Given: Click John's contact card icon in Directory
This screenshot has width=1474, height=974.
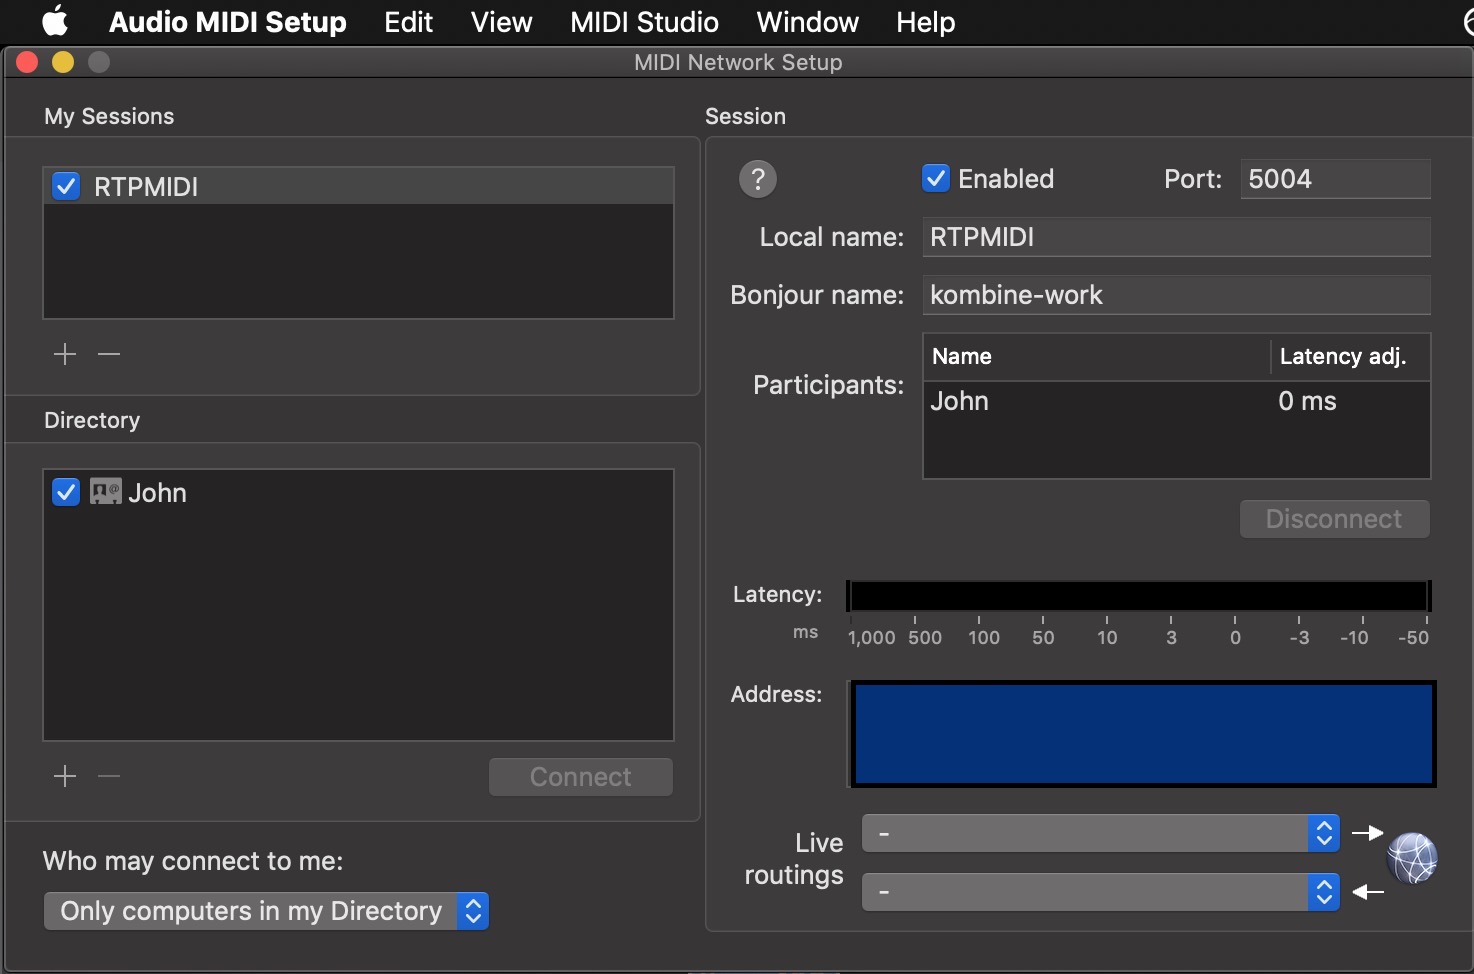Looking at the screenshot, I should (105, 492).
